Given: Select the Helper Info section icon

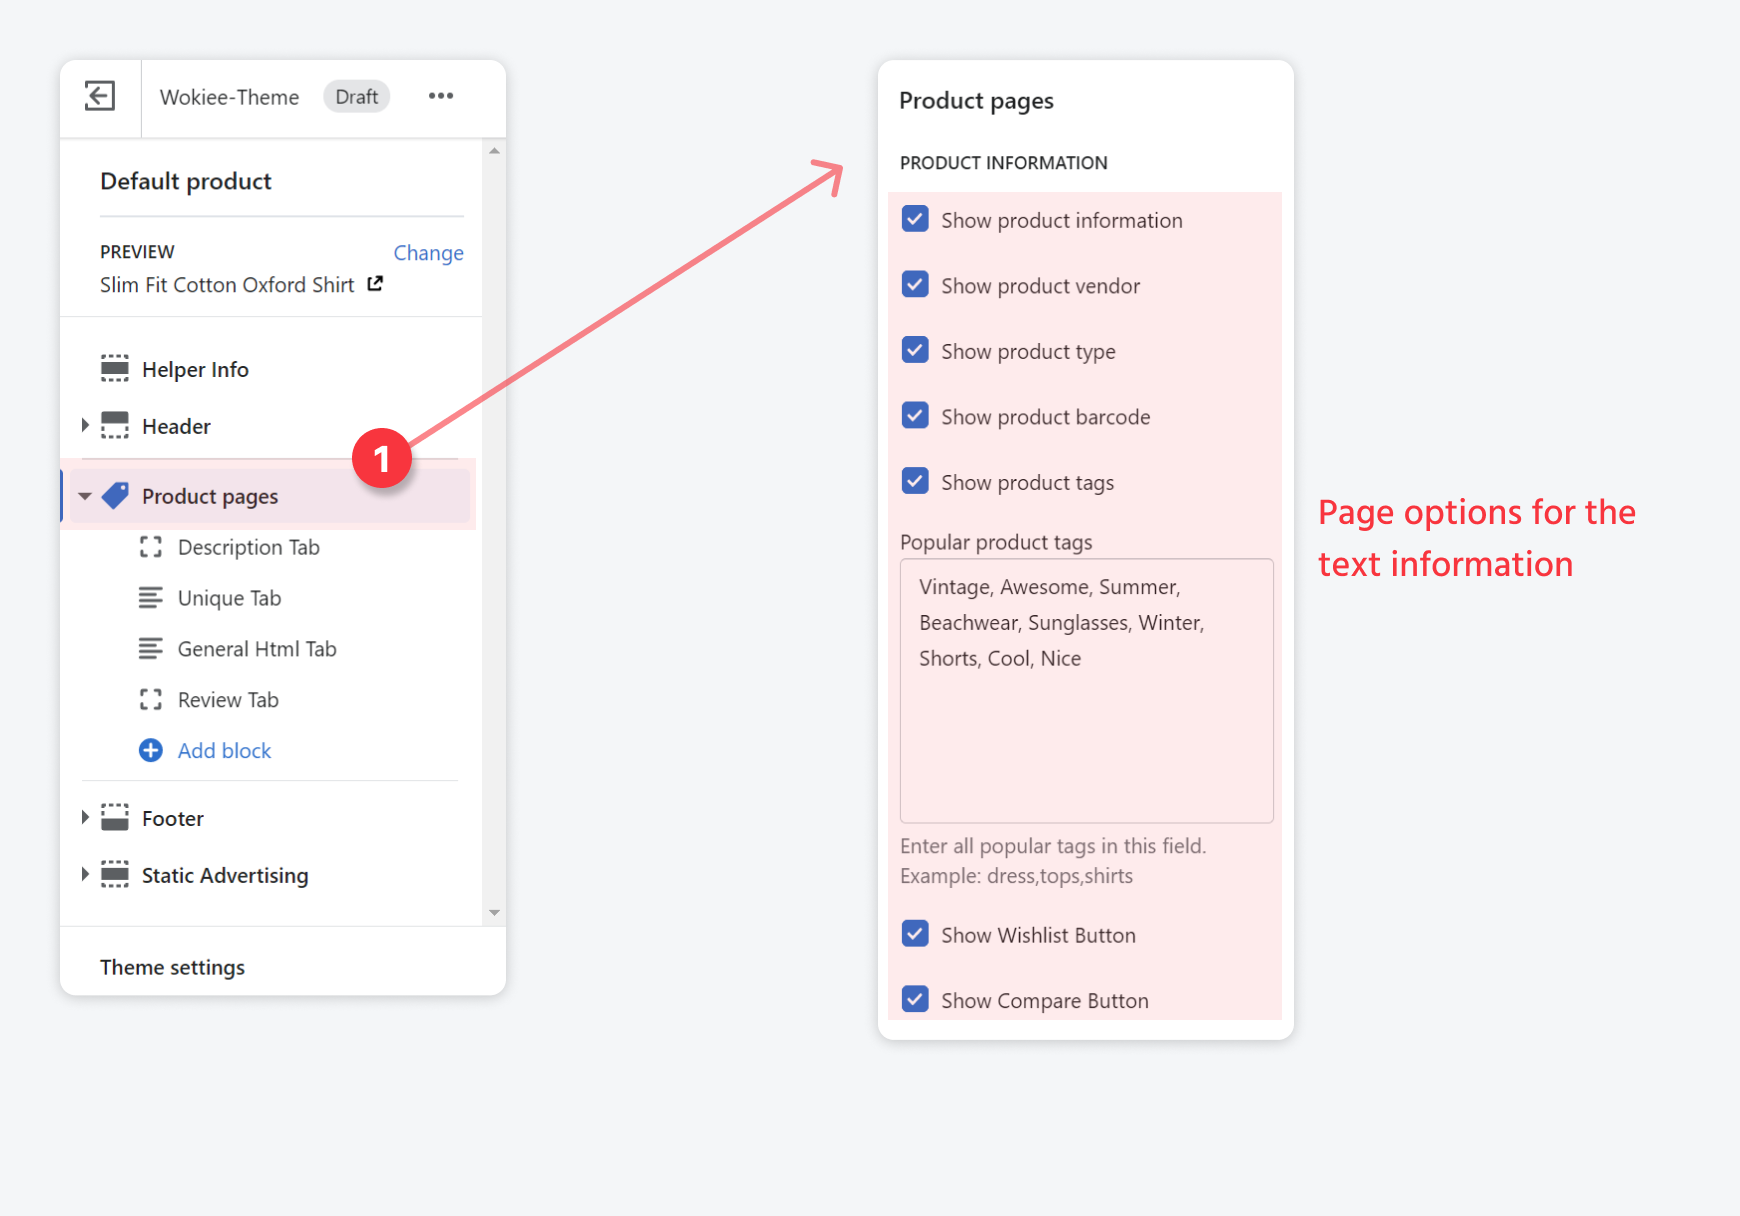Looking at the screenshot, I should tap(115, 368).
